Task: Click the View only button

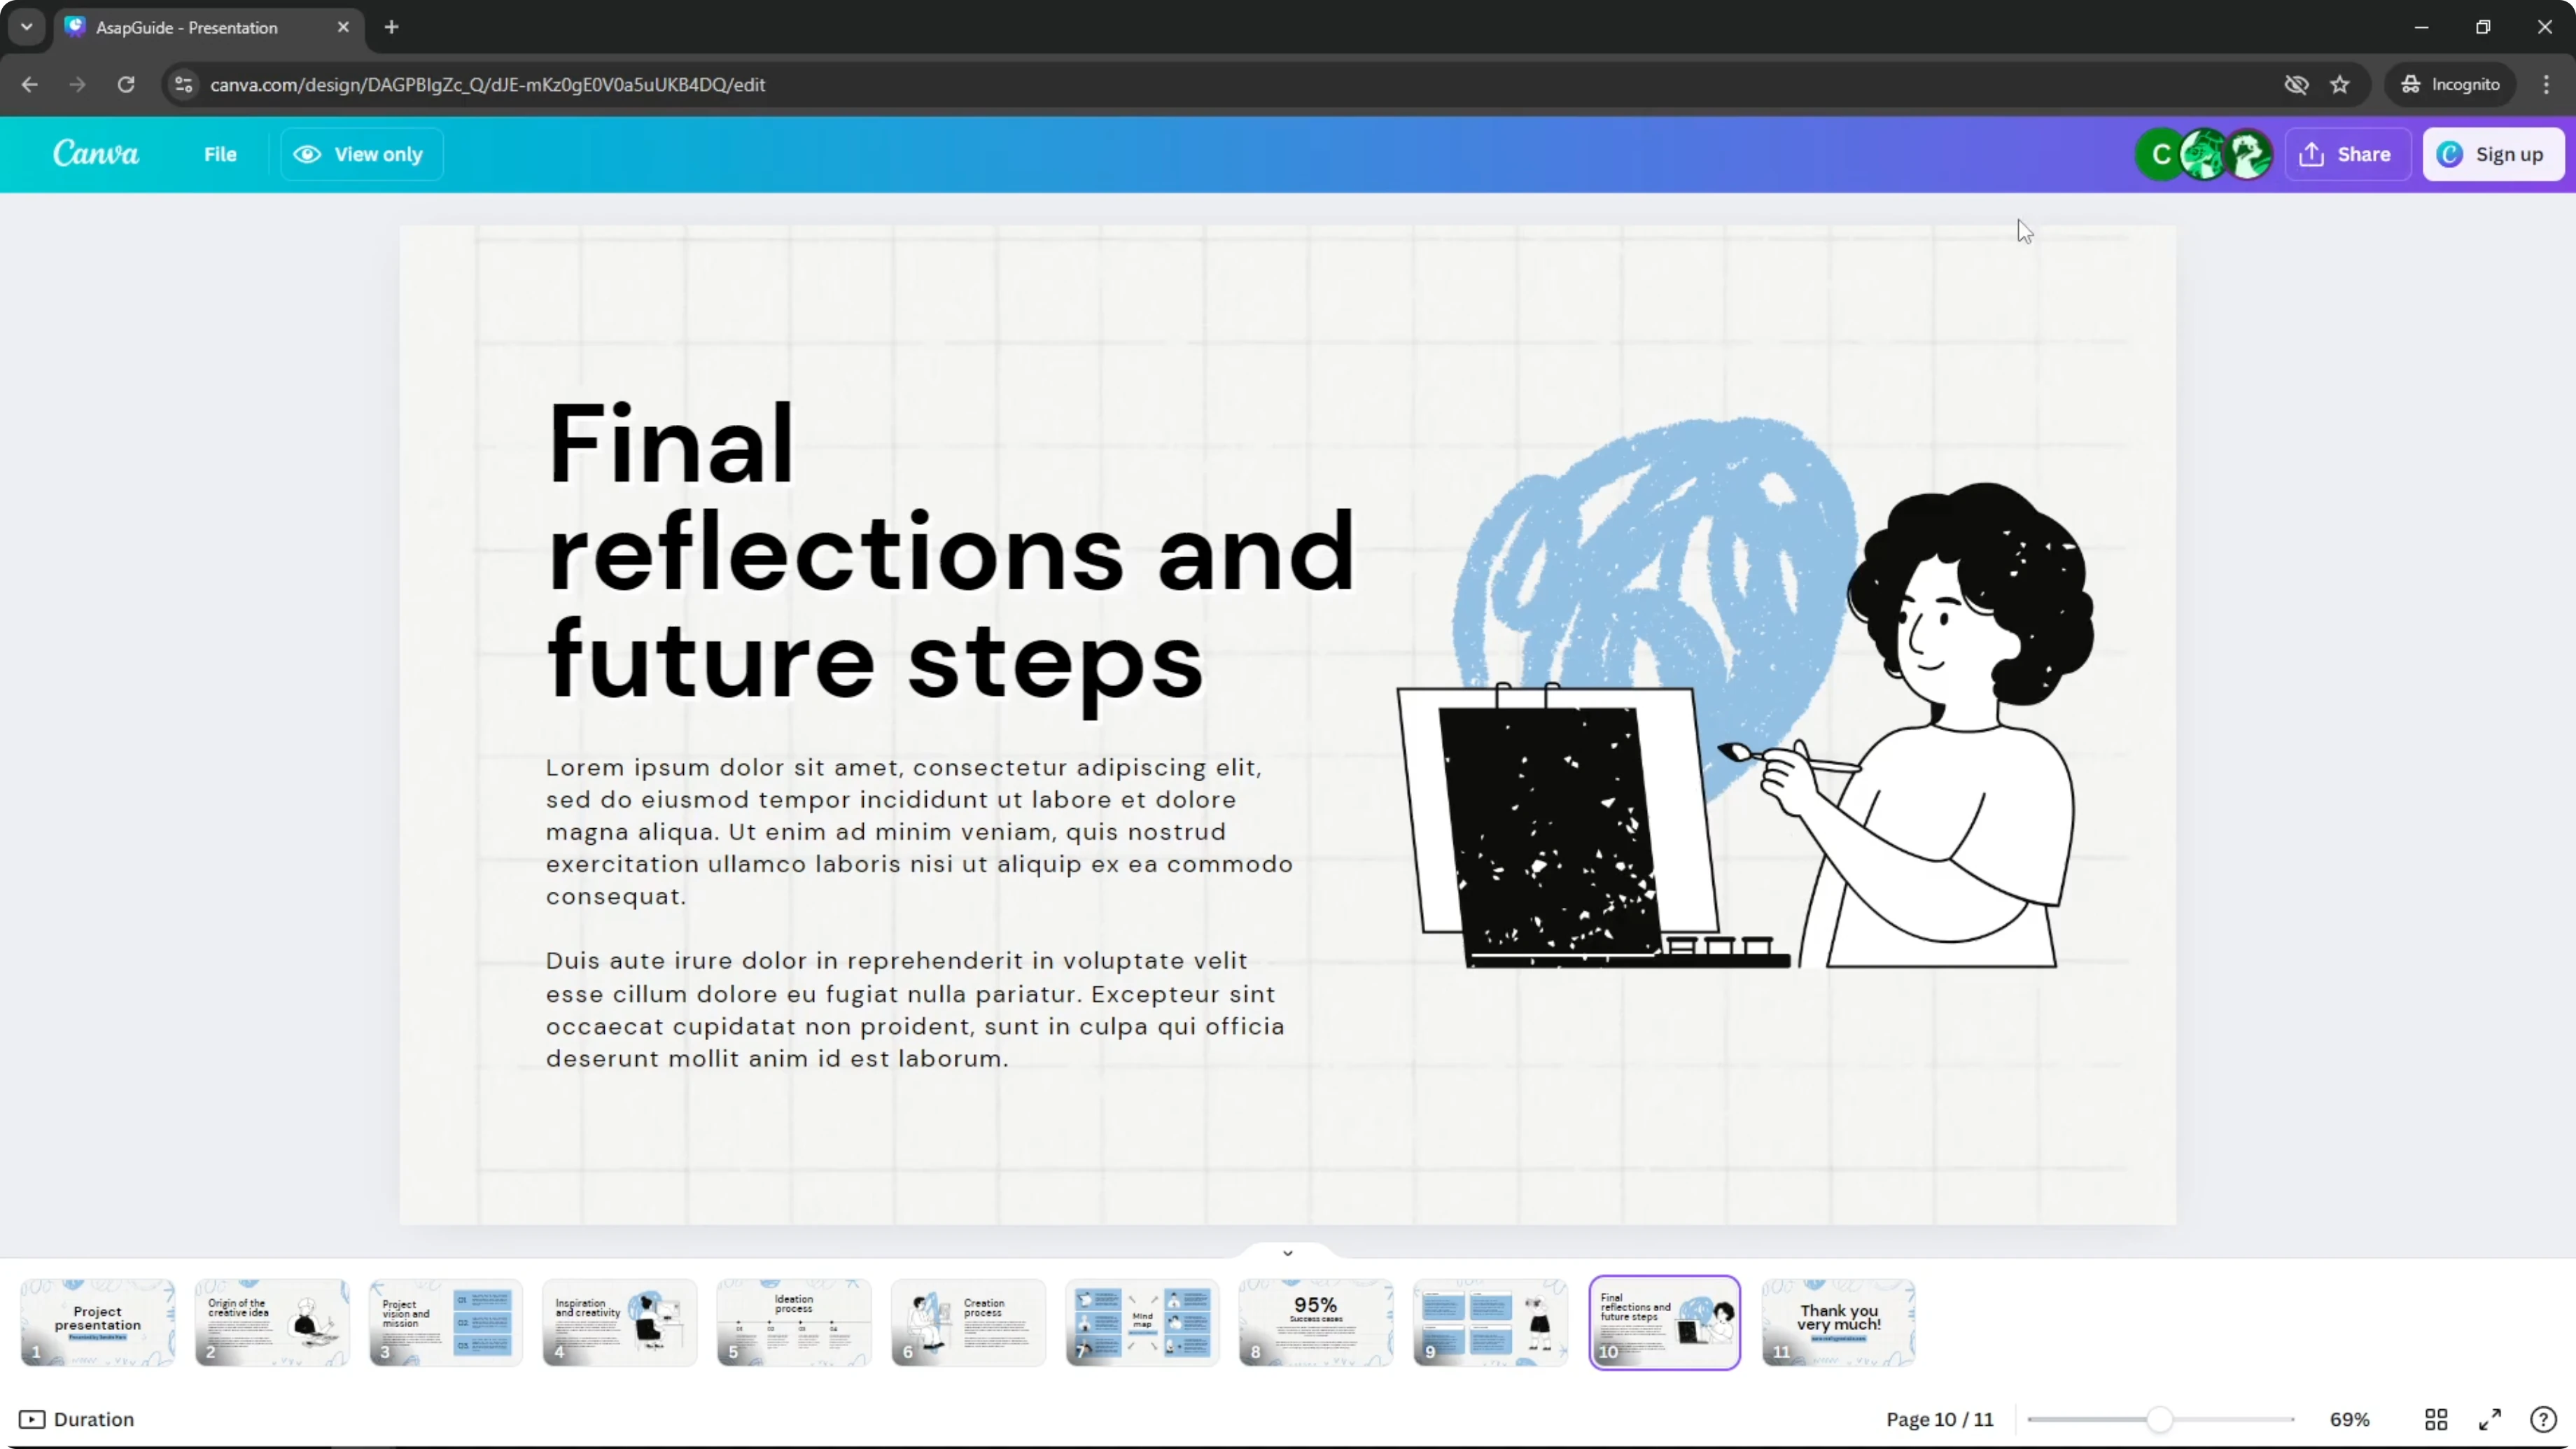Action: click(x=361, y=154)
